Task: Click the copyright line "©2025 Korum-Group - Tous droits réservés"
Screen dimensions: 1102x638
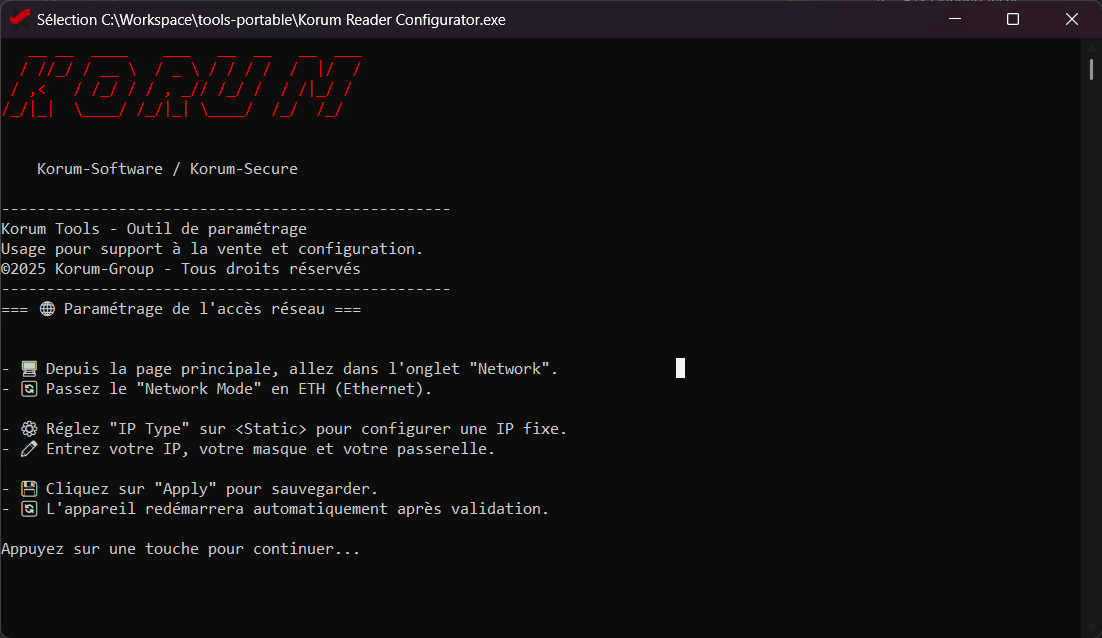Action: pos(181,269)
